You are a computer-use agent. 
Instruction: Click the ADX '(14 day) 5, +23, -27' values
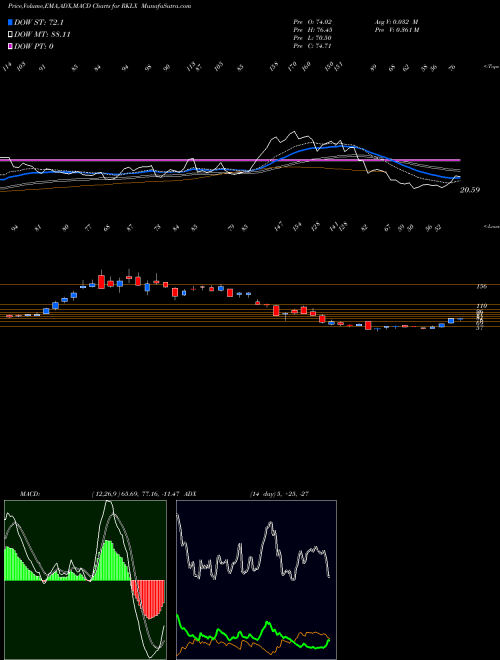tap(279, 494)
